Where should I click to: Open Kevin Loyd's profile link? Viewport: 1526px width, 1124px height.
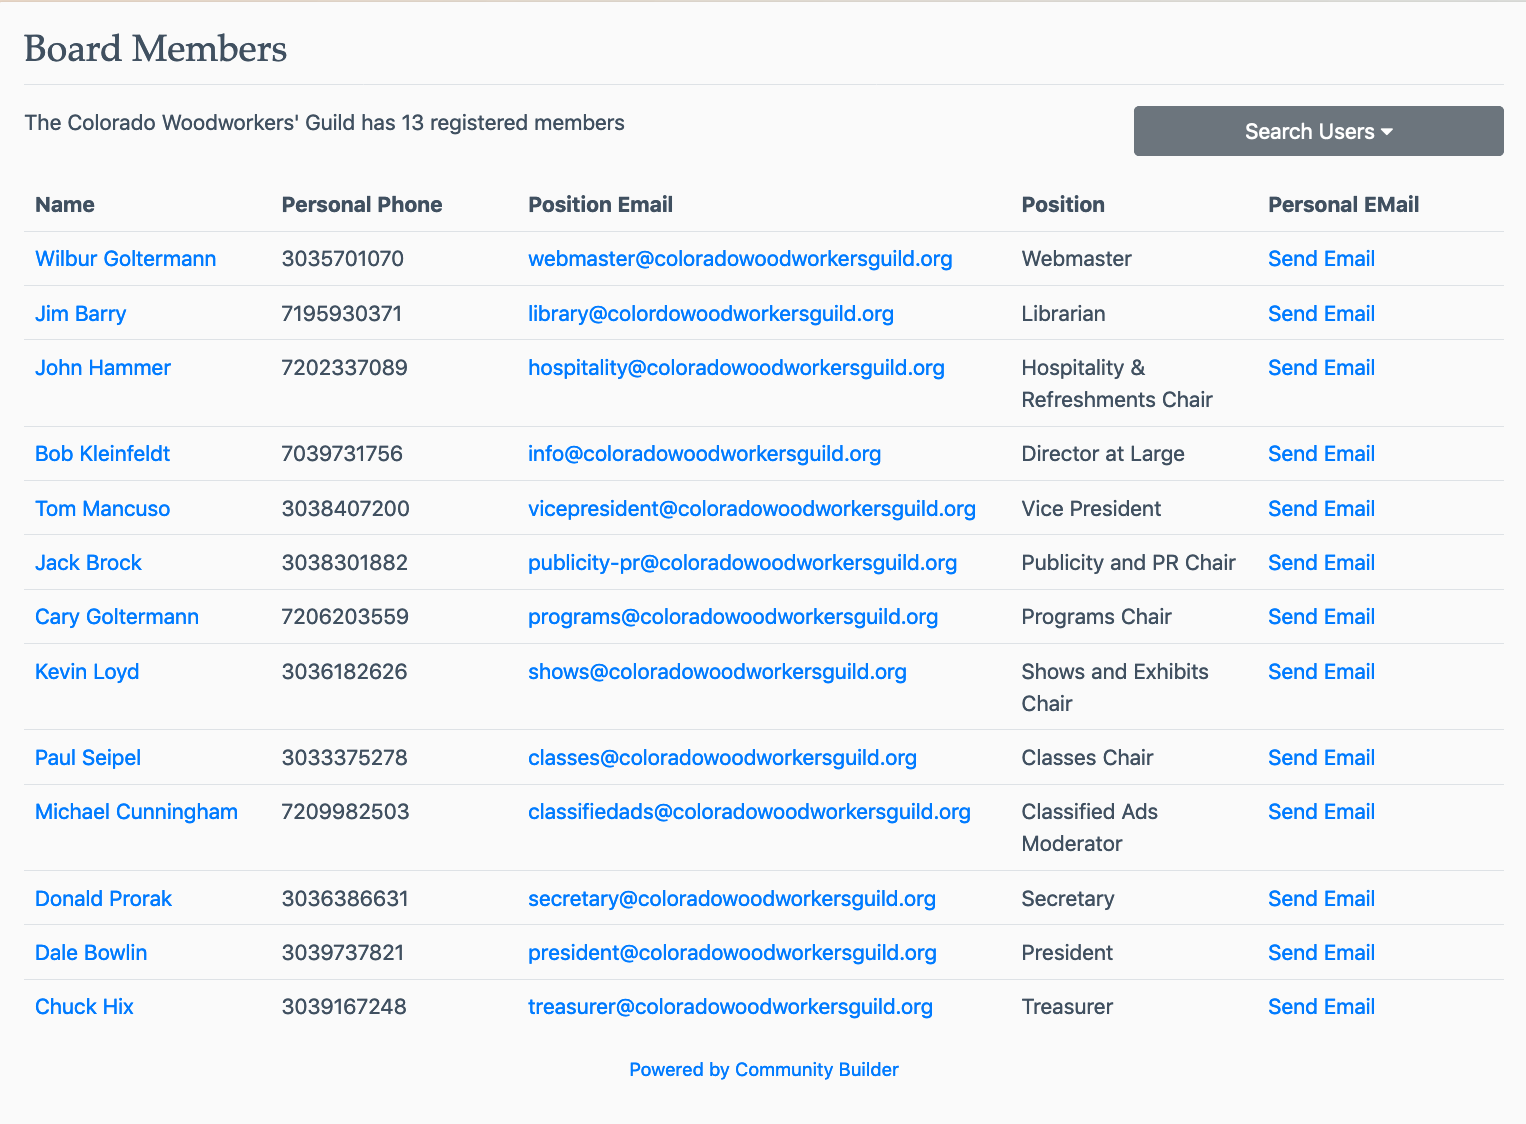point(87,672)
